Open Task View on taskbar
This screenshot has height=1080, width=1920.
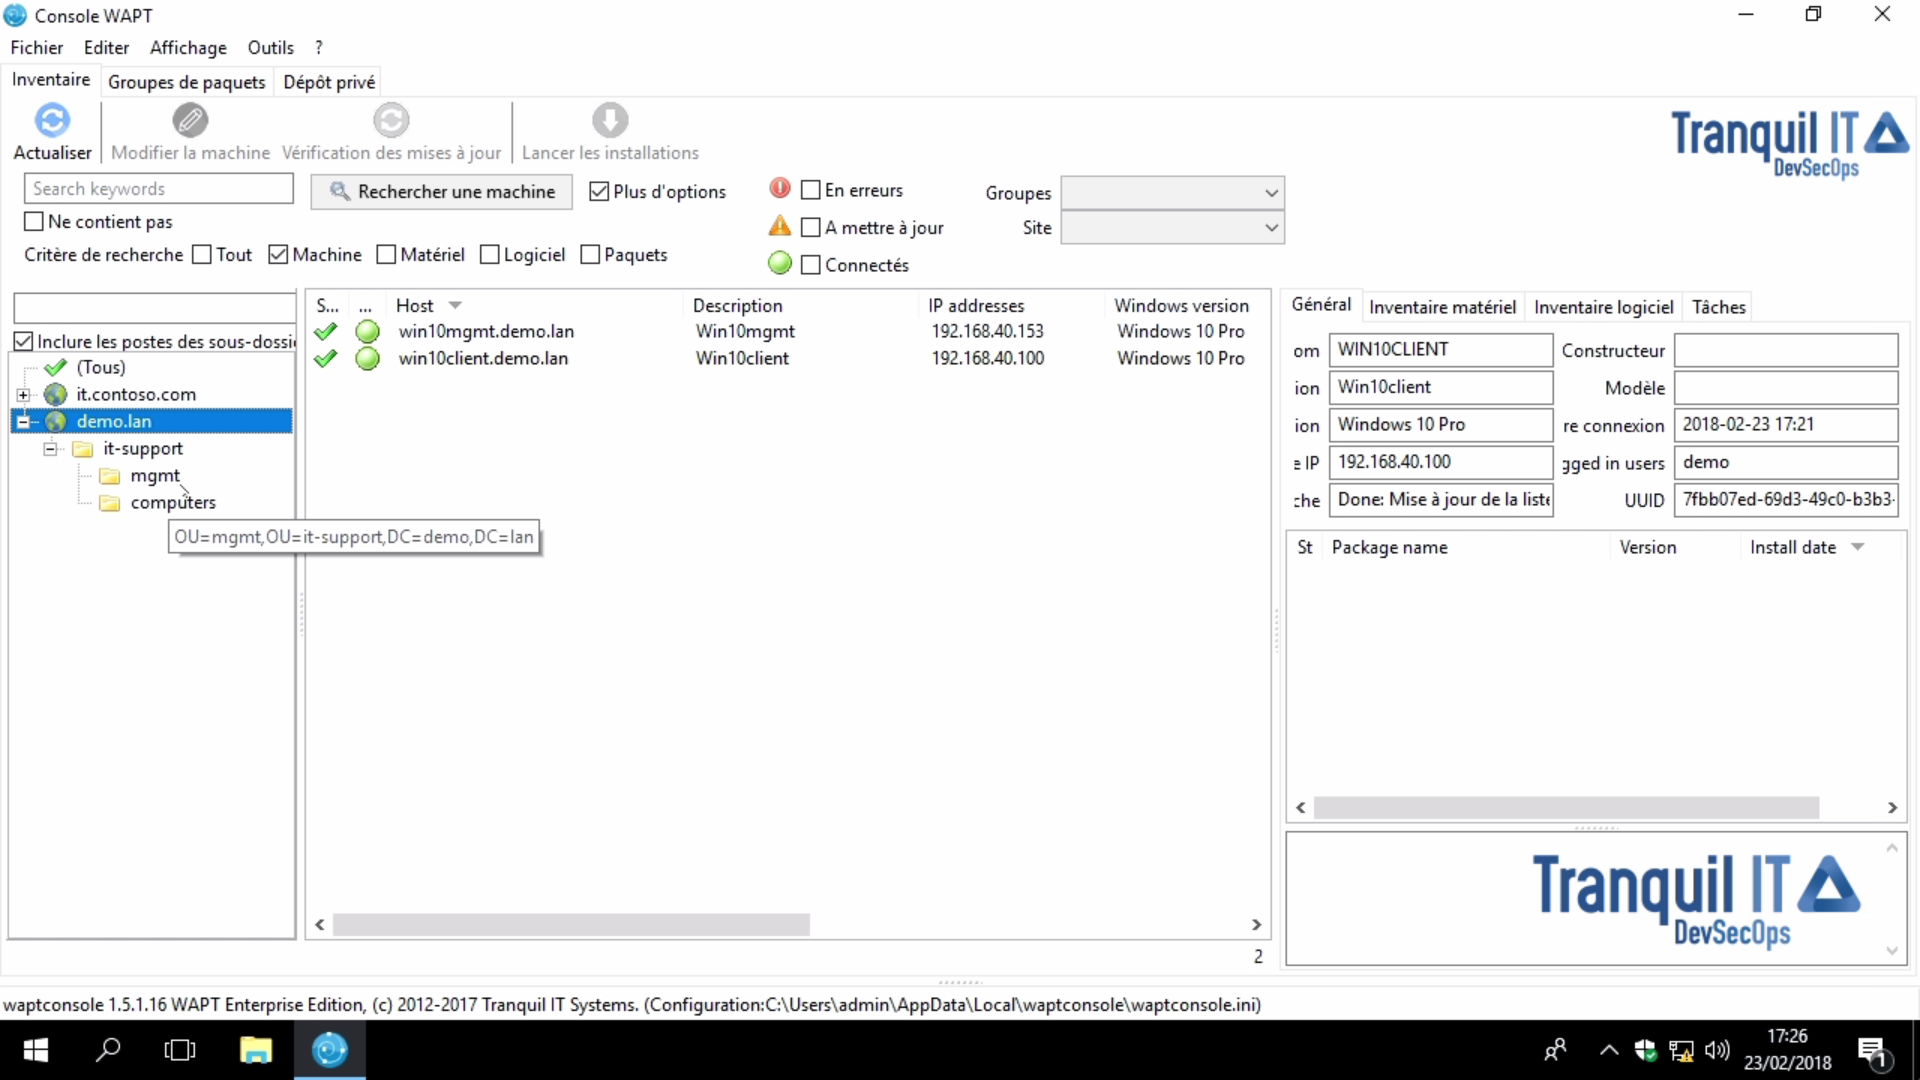click(x=180, y=1050)
